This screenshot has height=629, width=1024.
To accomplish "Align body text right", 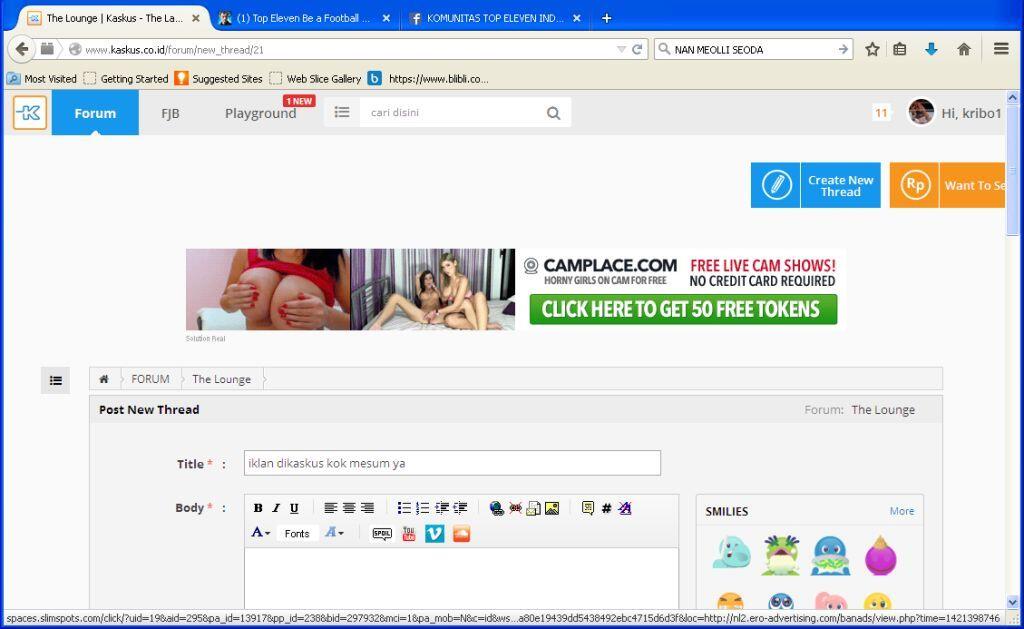I will pos(367,508).
